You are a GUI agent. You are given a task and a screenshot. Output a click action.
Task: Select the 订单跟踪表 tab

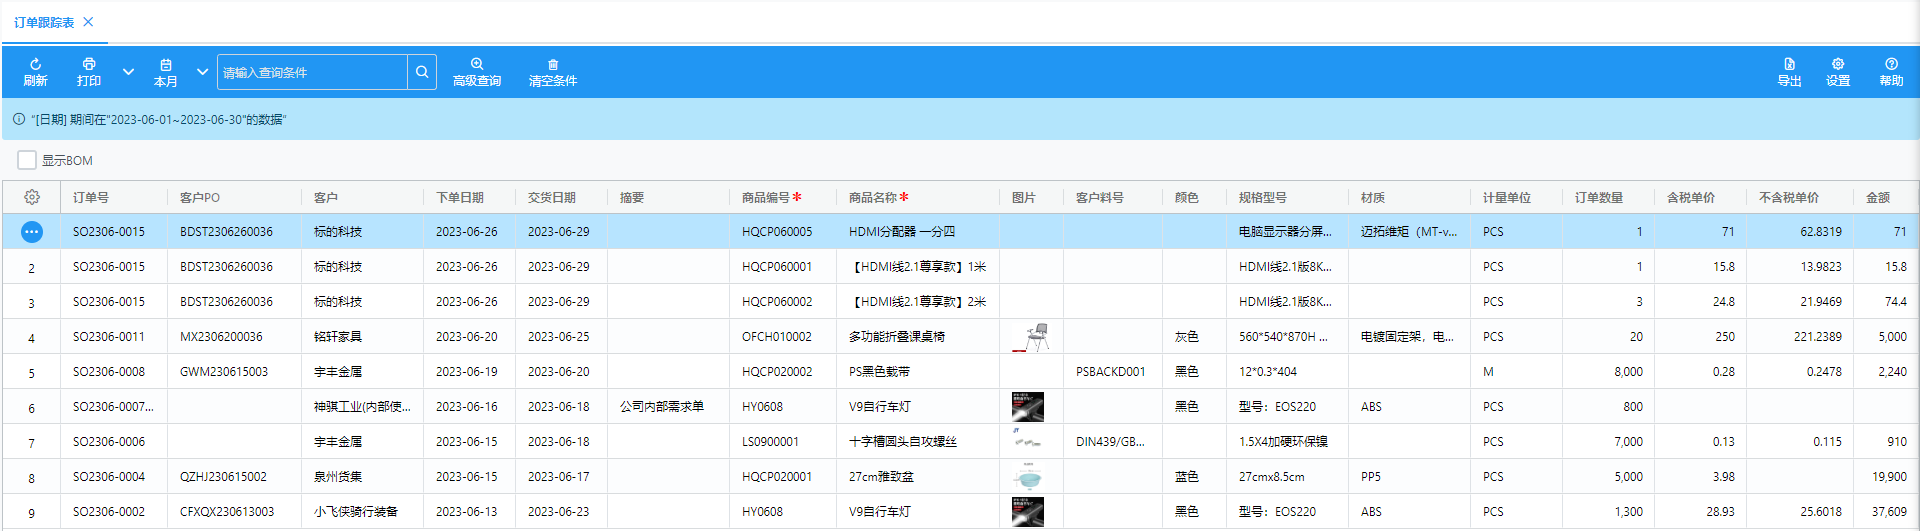coord(44,22)
